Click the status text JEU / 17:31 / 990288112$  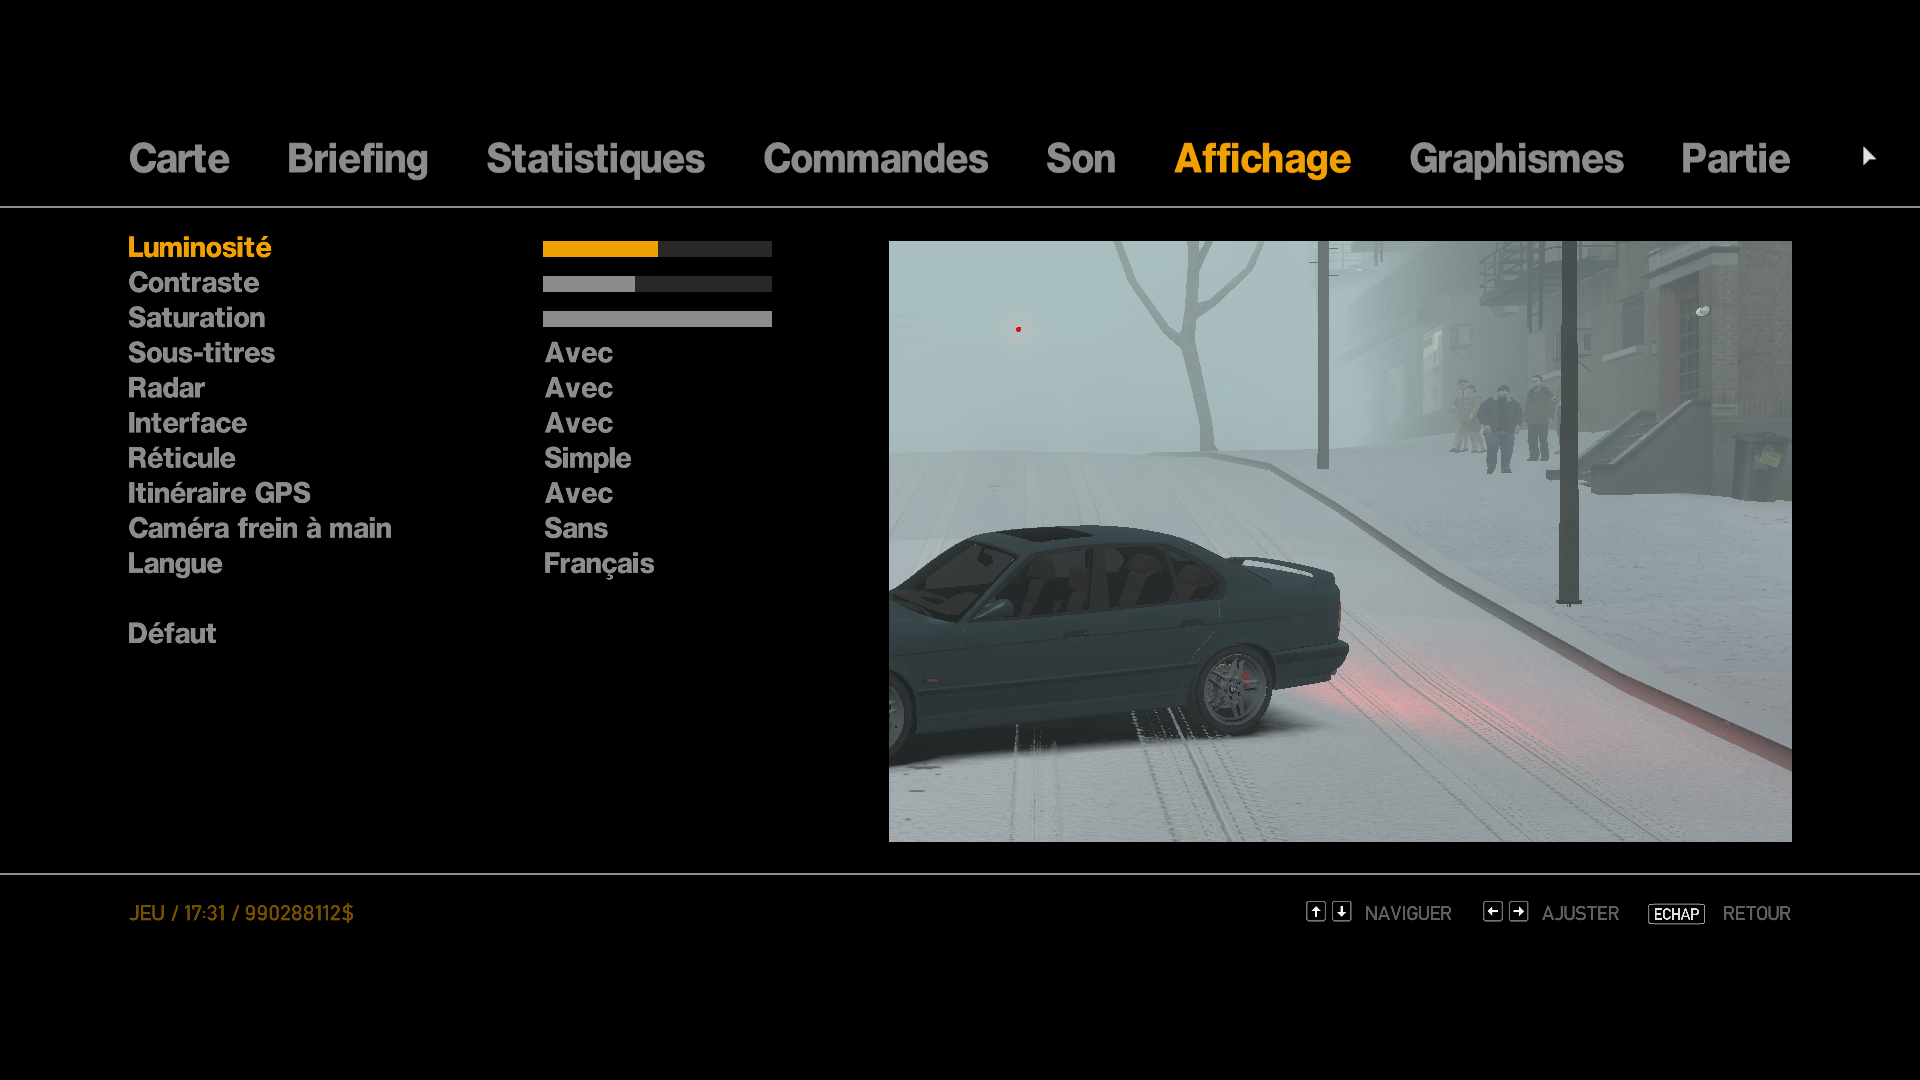pyautogui.click(x=241, y=913)
